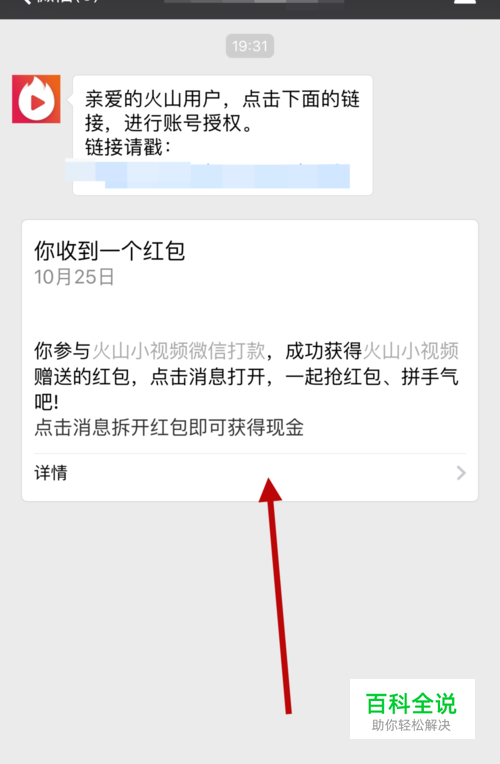Click the 百科全说 watermark logo
Screen dimensions: 500x764
click(412, 704)
